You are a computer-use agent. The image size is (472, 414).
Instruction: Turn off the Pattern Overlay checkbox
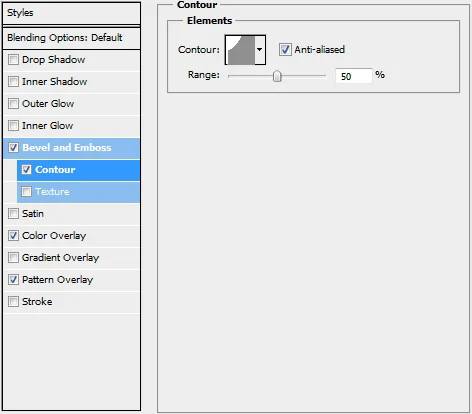13,280
